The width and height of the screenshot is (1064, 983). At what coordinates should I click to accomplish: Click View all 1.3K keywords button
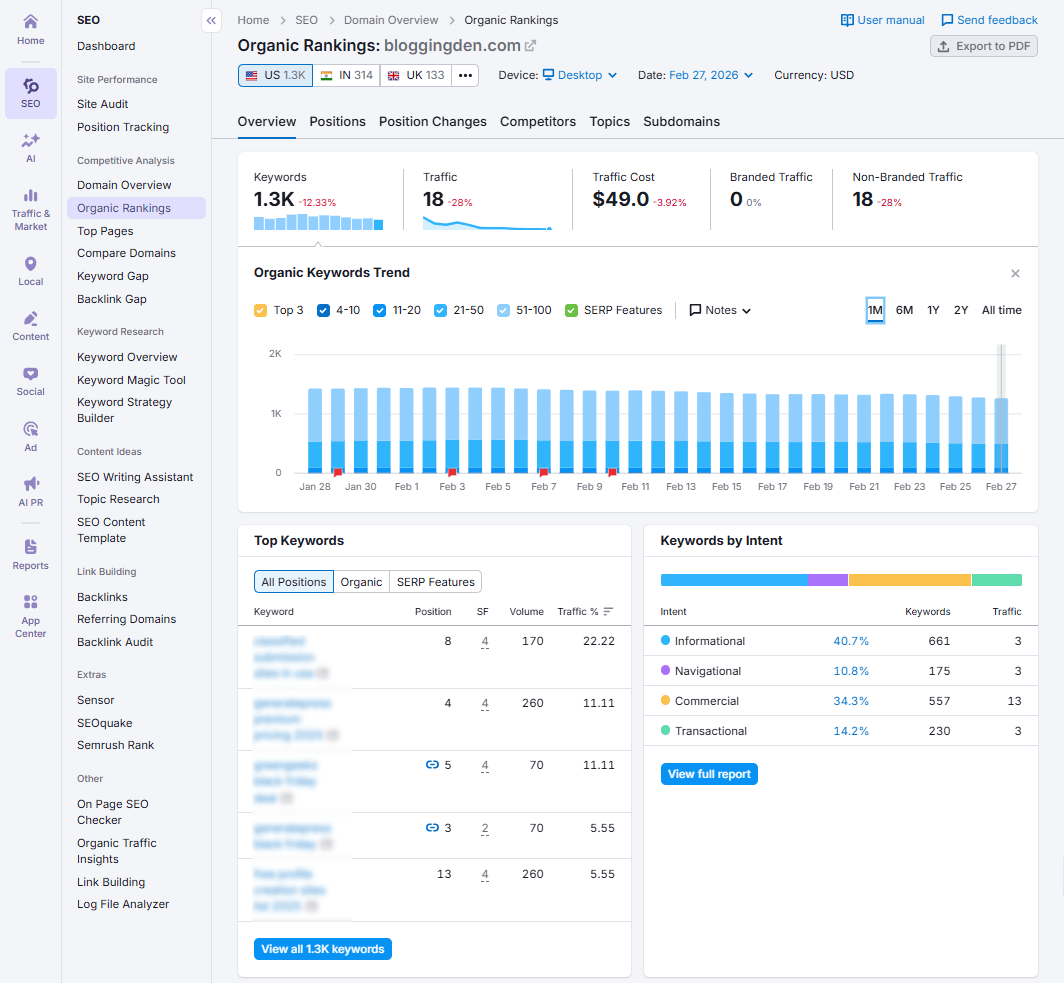(323, 949)
